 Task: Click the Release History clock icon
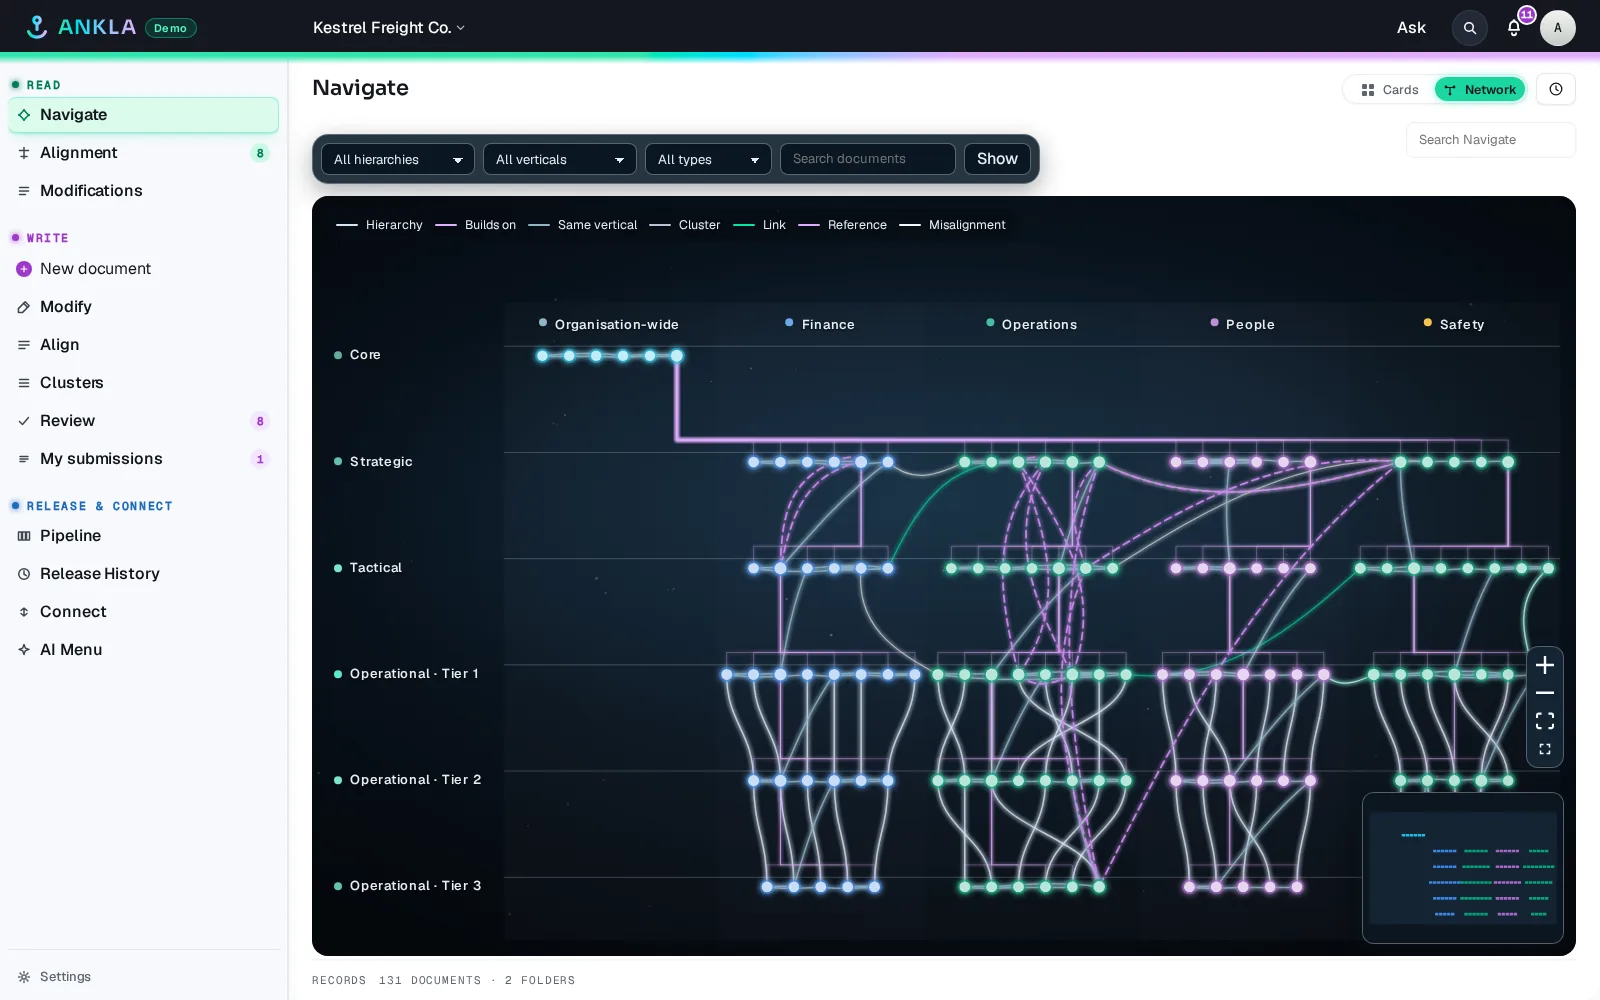tap(24, 574)
